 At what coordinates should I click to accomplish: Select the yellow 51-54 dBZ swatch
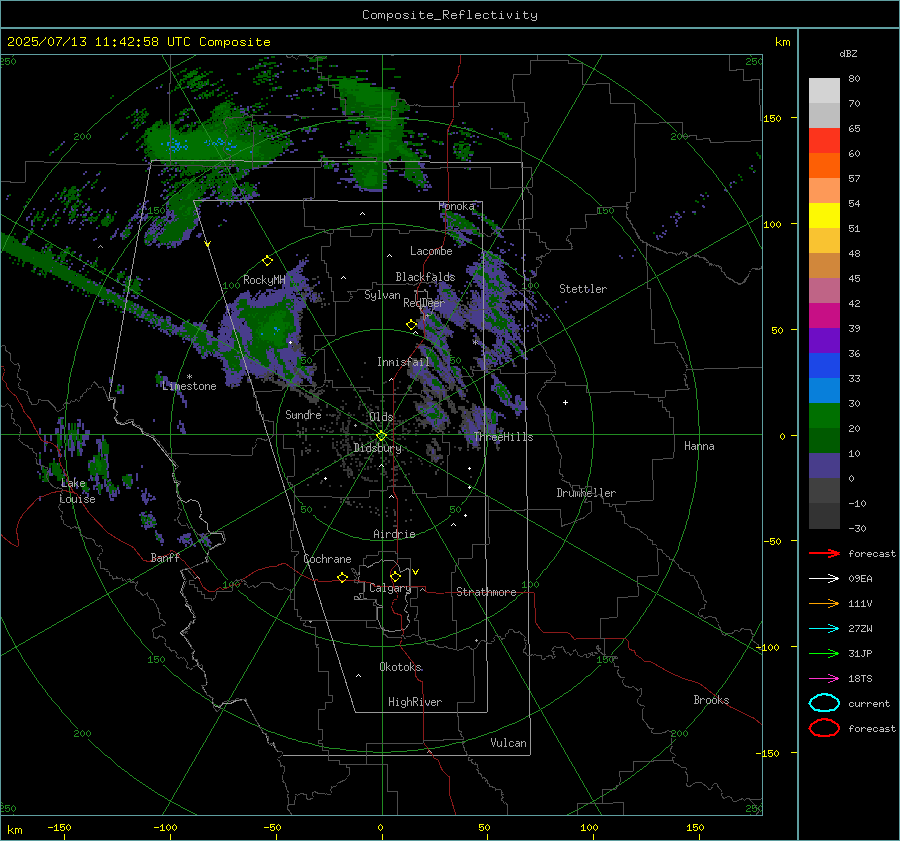[824, 216]
